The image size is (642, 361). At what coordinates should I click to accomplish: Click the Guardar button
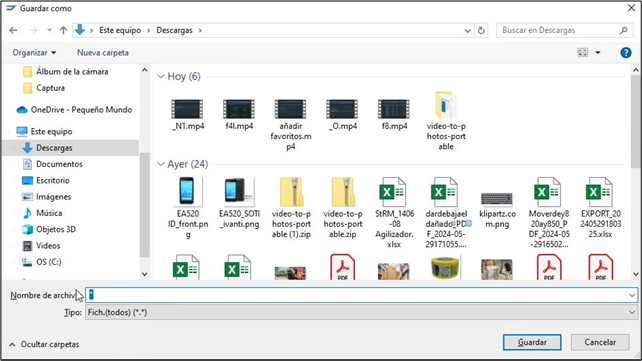tap(532, 342)
